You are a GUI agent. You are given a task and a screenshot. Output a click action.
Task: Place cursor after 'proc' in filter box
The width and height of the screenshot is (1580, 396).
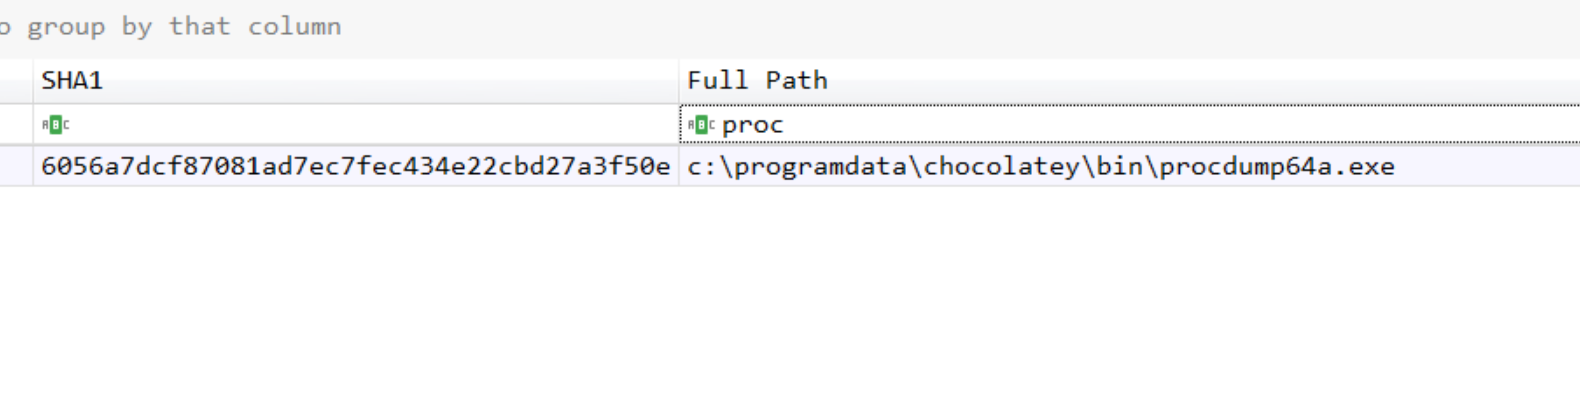(786, 125)
